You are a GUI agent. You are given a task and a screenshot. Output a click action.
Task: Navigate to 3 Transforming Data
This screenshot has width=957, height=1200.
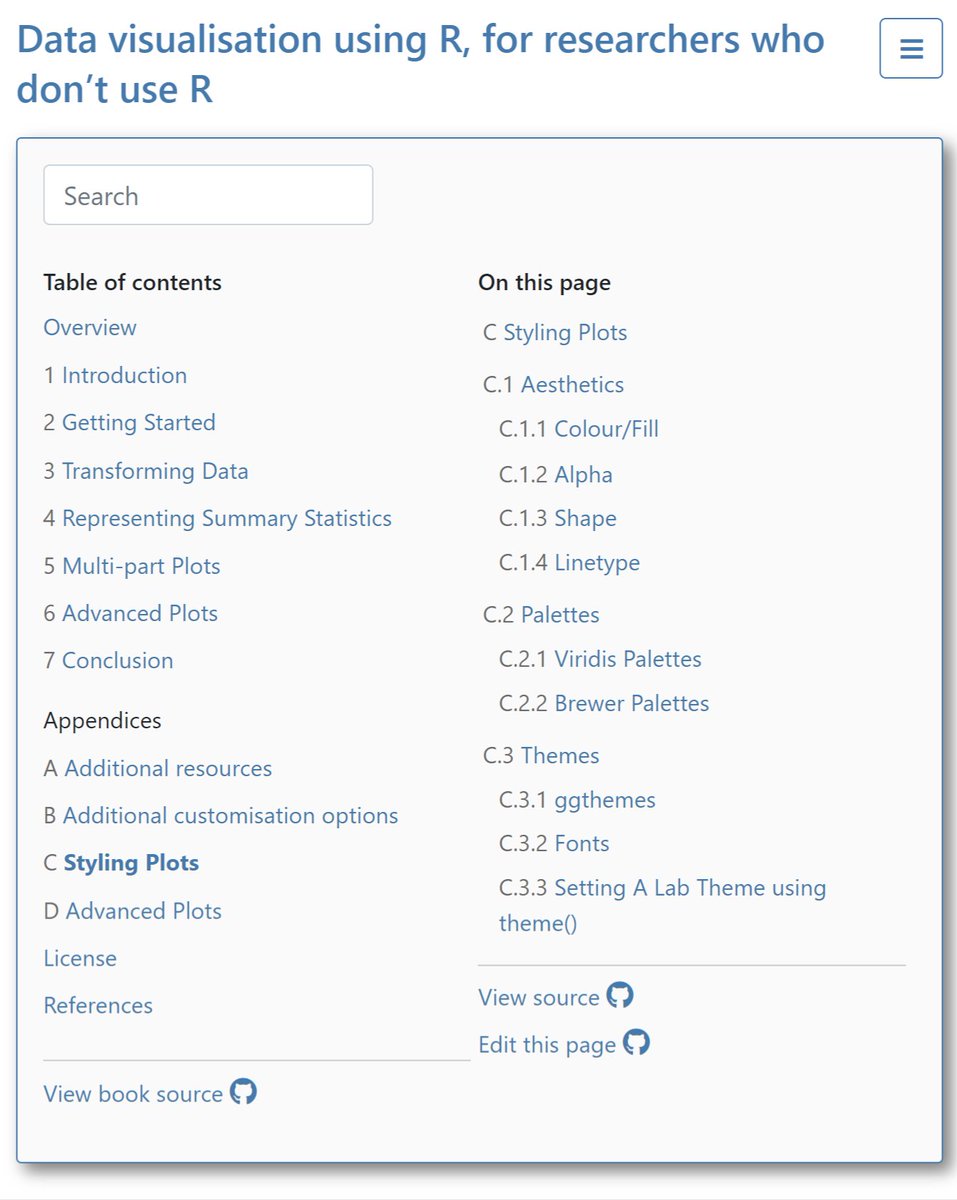146,471
